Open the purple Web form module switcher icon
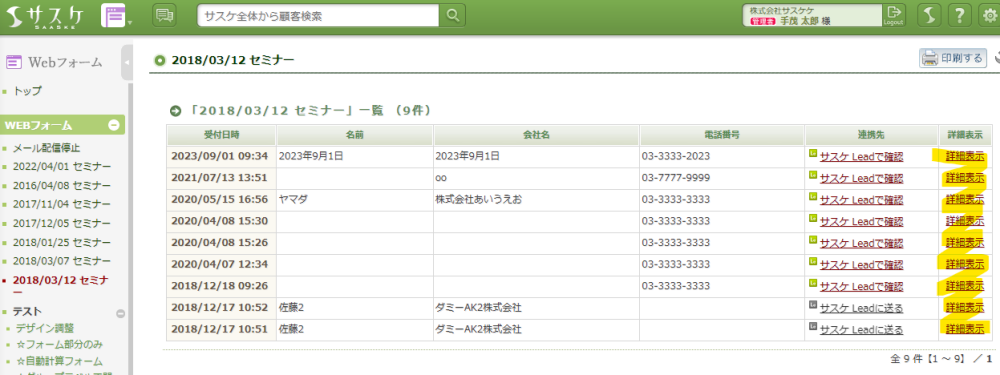The height and width of the screenshot is (375, 1000). 114,16
